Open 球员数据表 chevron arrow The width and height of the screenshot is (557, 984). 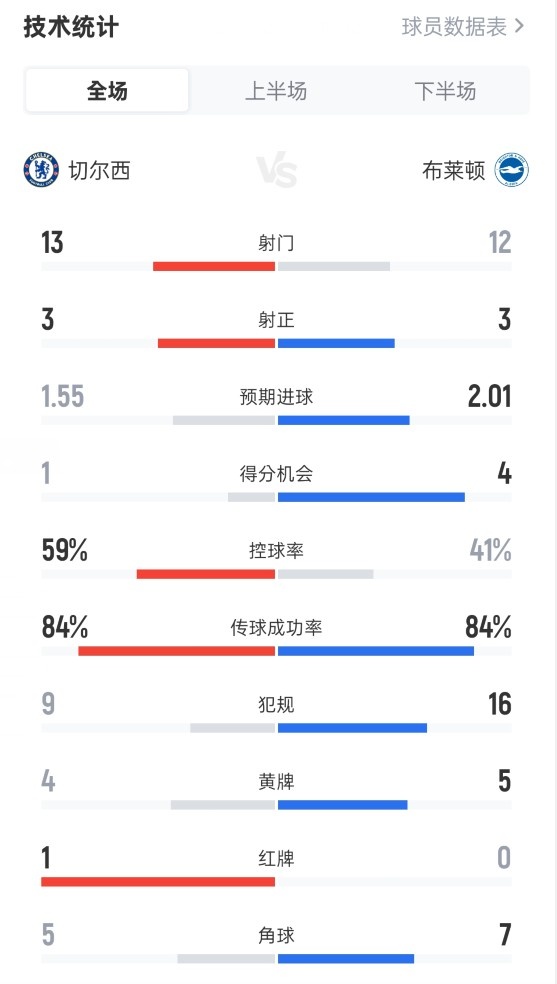(519, 26)
